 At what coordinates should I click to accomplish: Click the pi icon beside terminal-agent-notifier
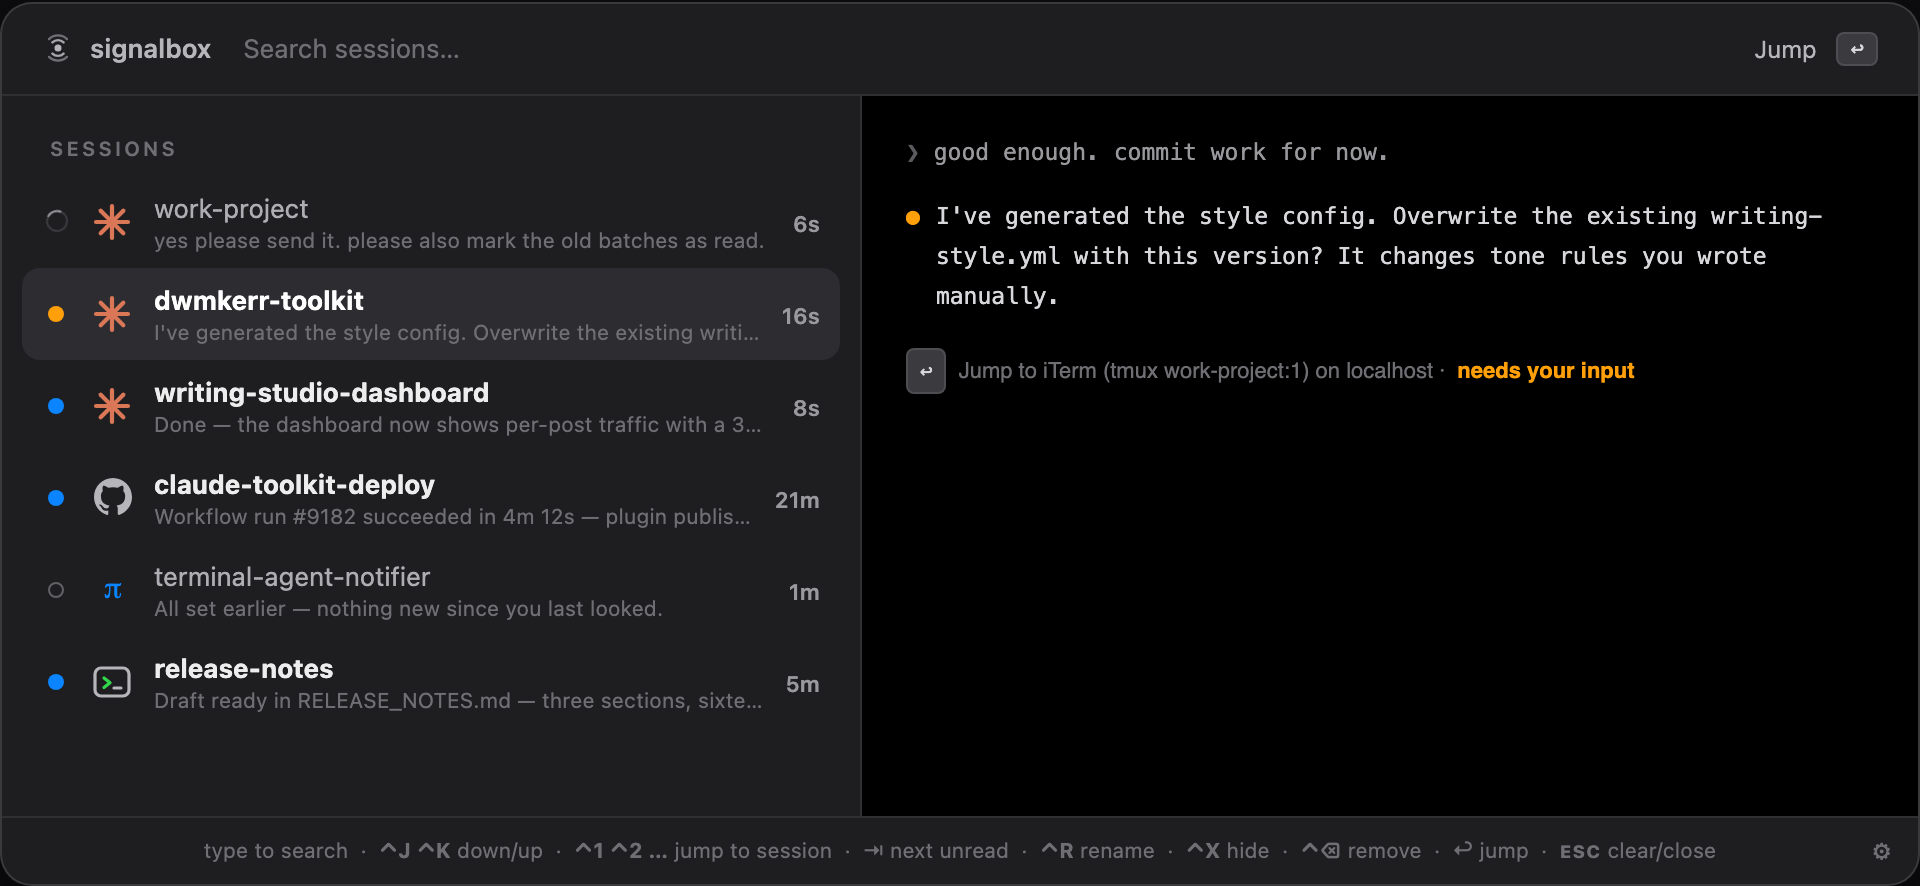[113, 590]
